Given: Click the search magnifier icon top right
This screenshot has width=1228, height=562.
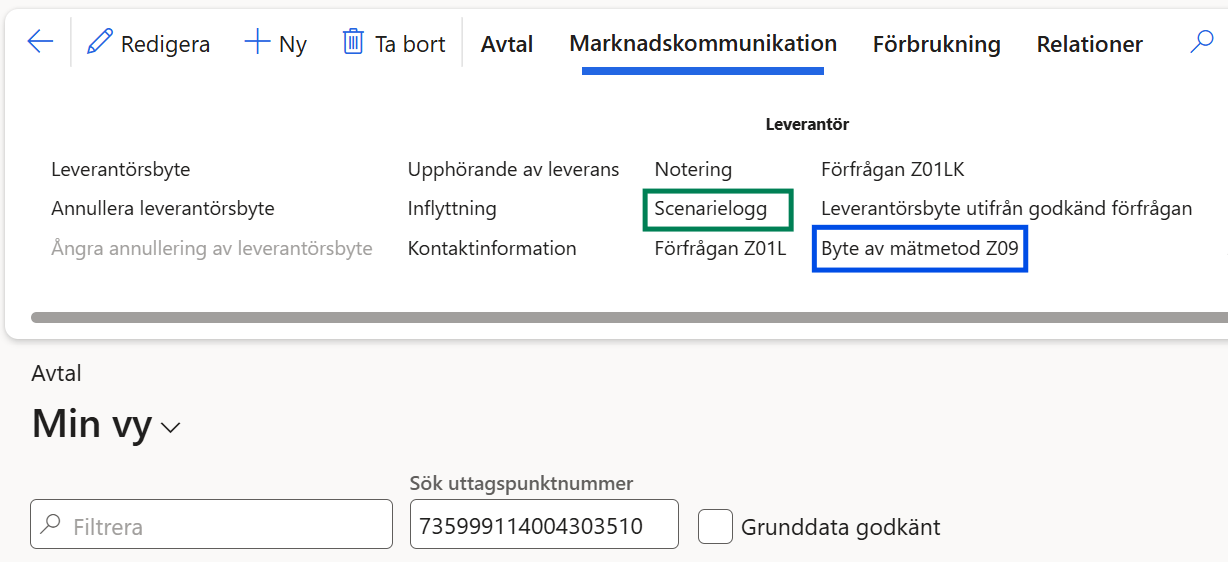Looking at the screenshot, I should (x=1201, y=42).
